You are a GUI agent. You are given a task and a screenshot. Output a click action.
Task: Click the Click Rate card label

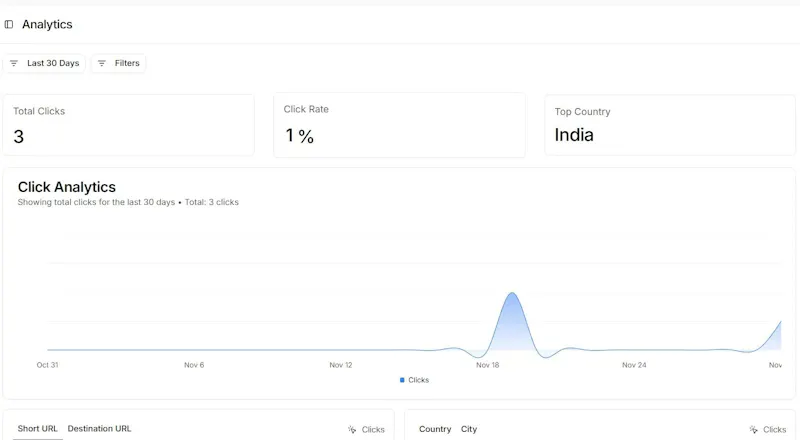306,109
